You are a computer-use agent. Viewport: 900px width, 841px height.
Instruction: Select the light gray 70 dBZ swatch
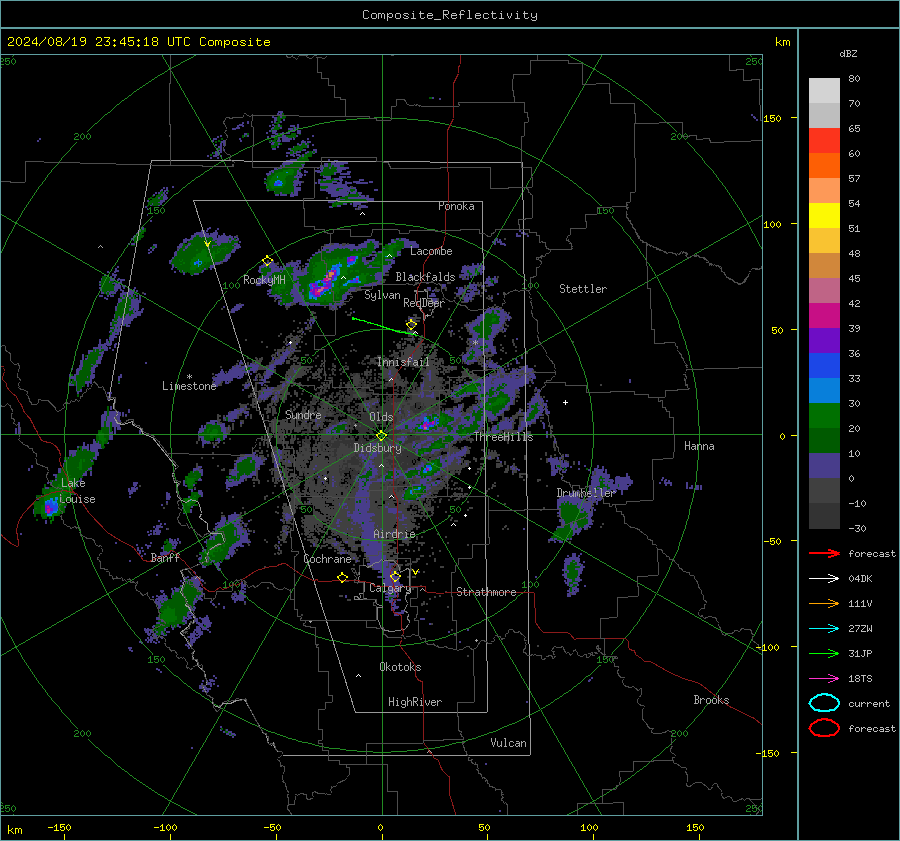coord(824,91)
